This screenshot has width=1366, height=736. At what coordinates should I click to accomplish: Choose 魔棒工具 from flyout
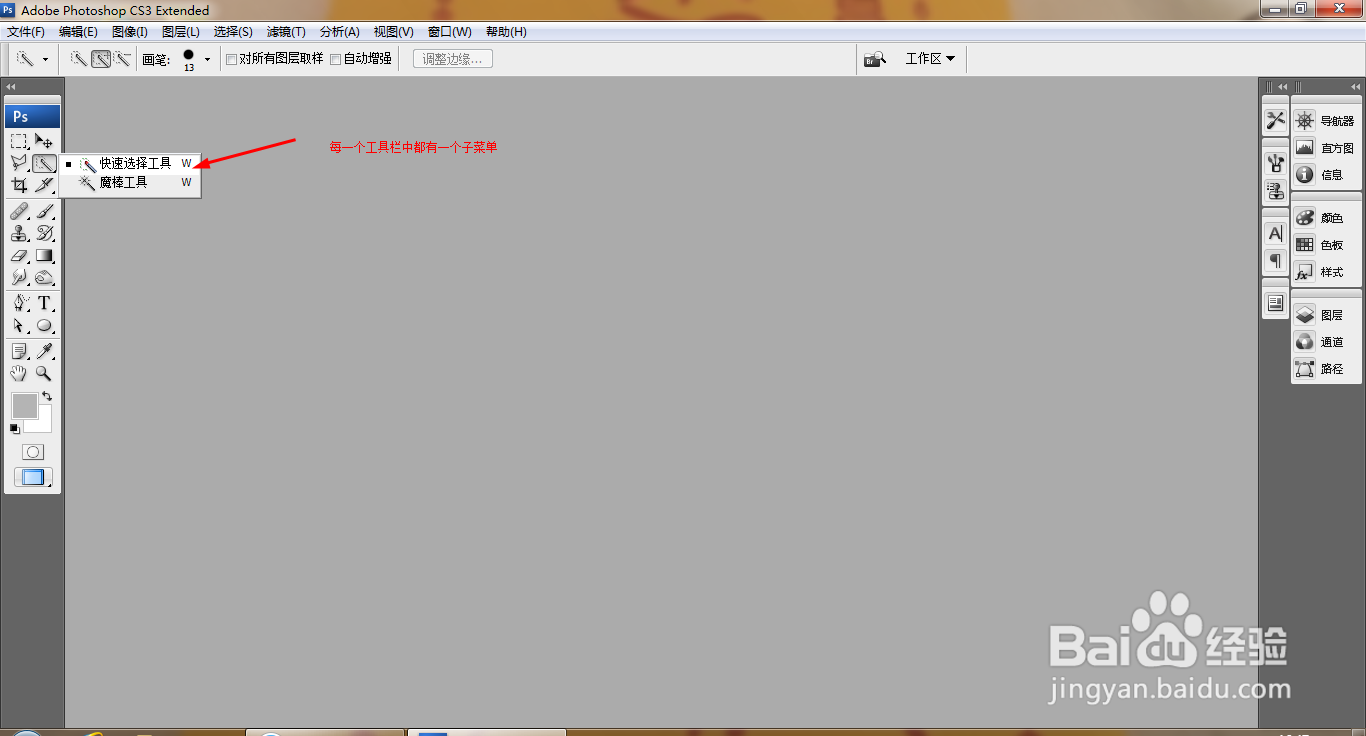coord(130,183)
